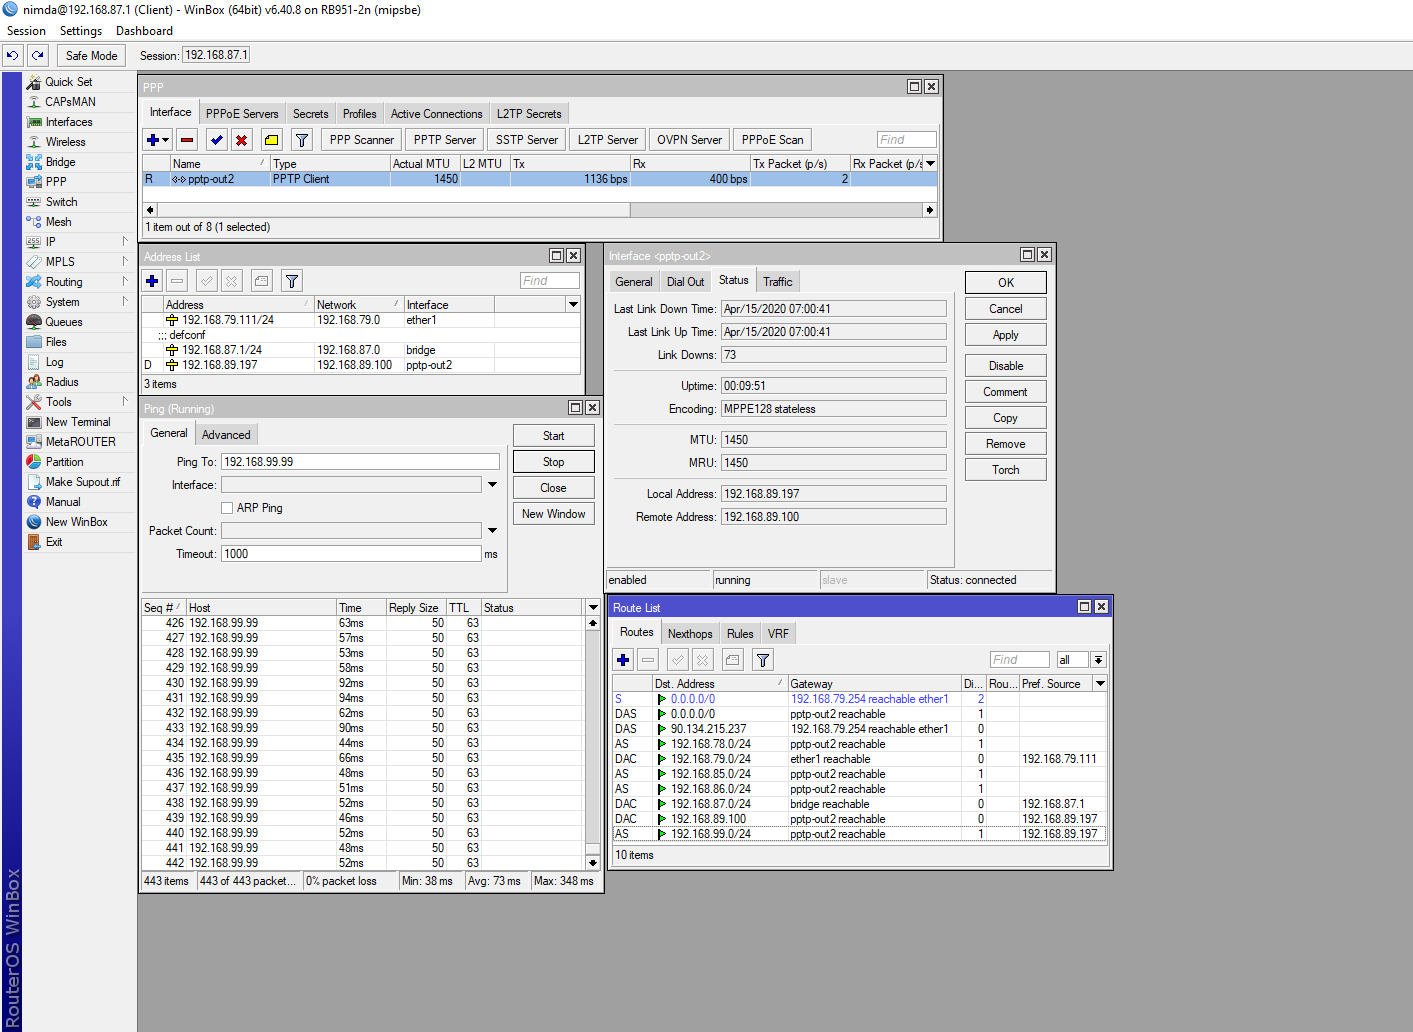Open Wireless from the sidebar

[65, 142]
